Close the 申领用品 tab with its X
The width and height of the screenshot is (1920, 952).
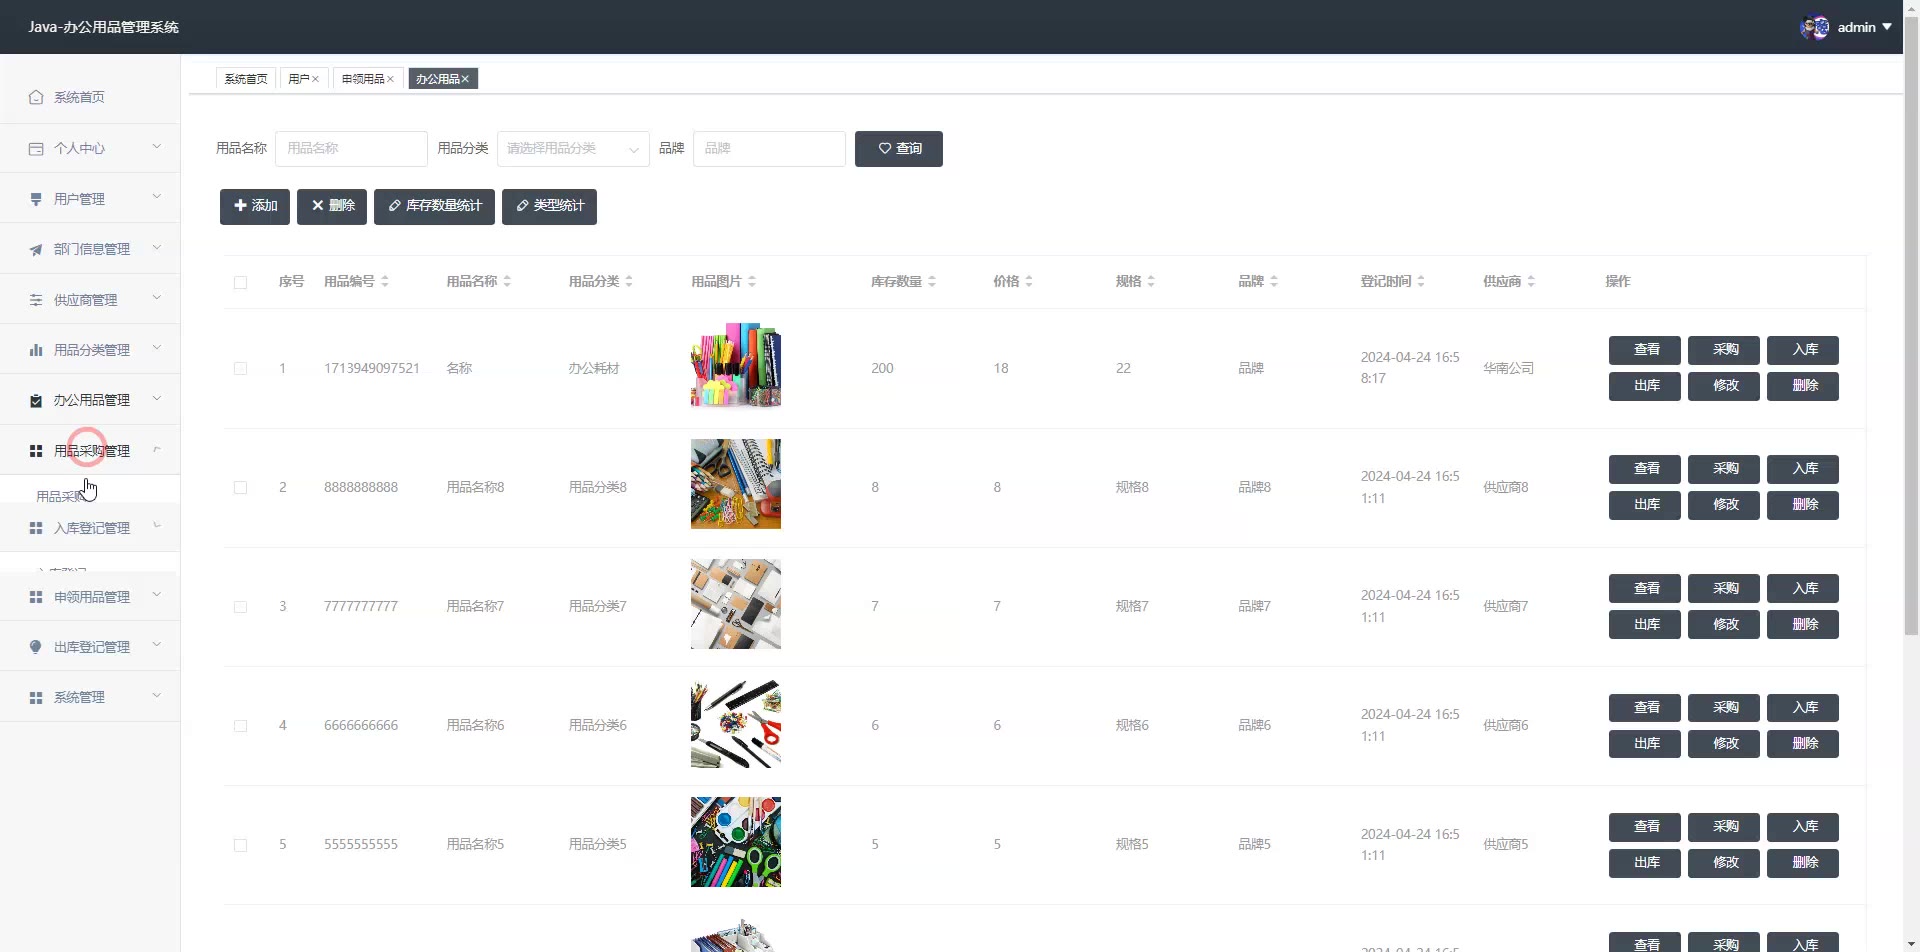(390, 79)
